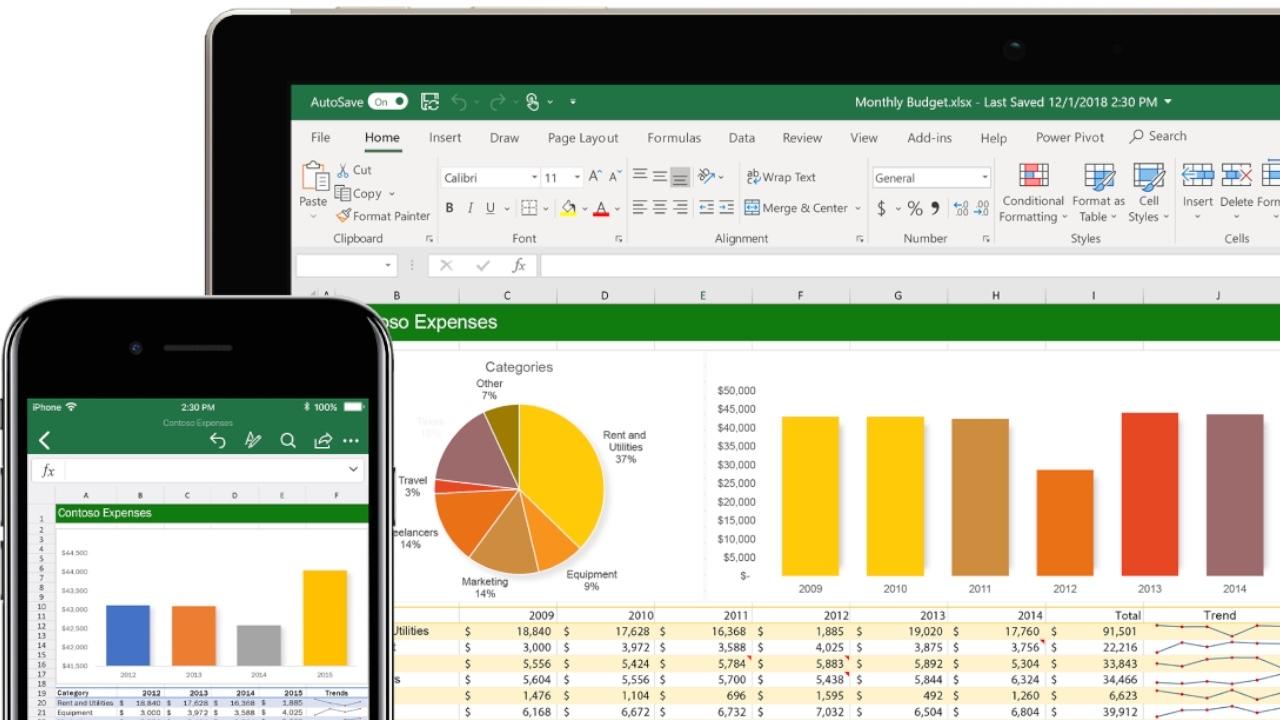Turn off the AutoSave switch
1280x720 pixels.
(388, 102)
